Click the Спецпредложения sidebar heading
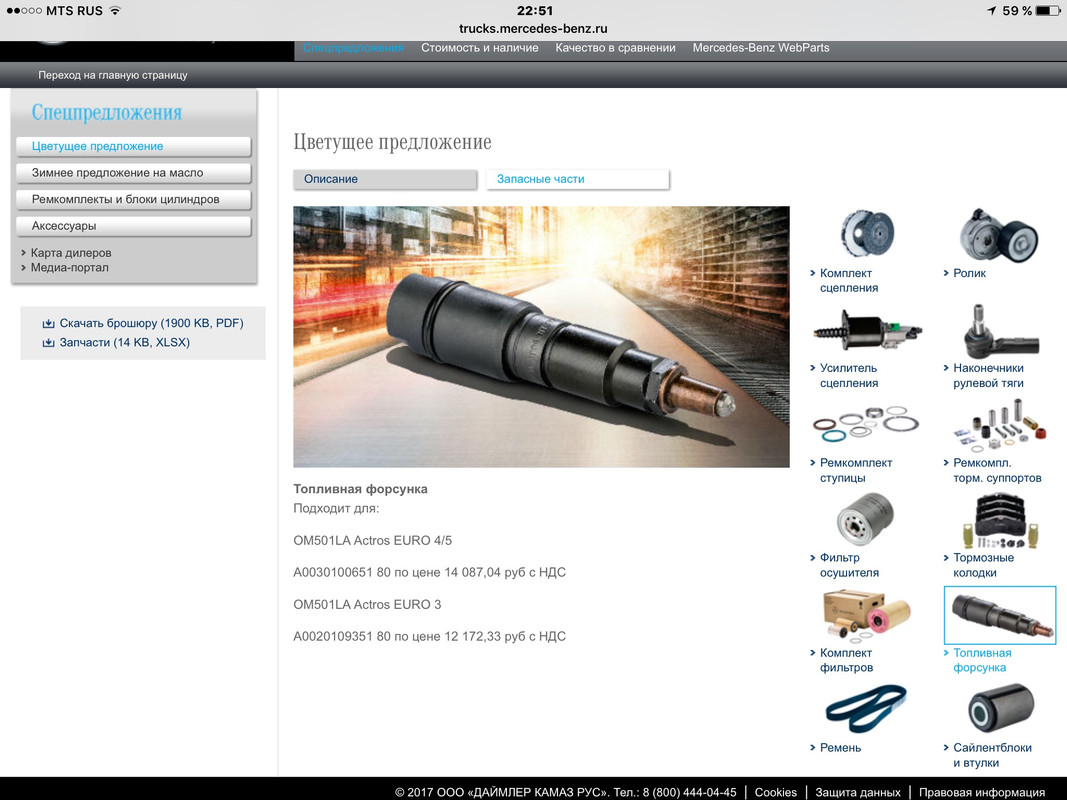 107,112
